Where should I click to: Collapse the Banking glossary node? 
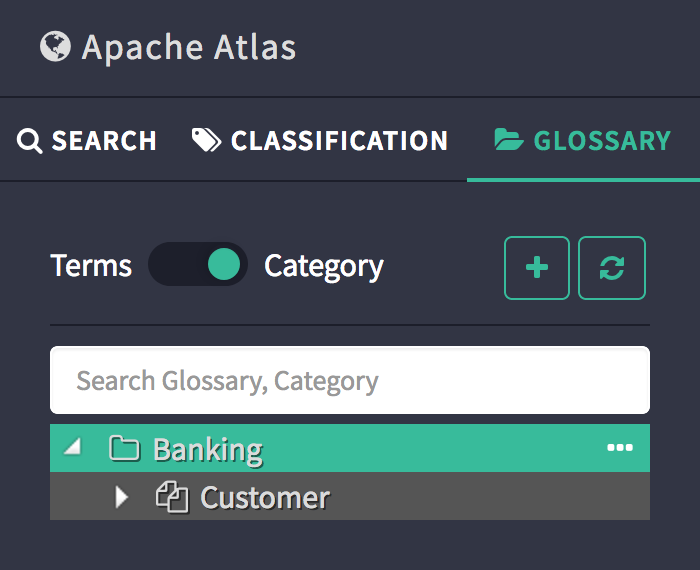[x=72, y=448]
